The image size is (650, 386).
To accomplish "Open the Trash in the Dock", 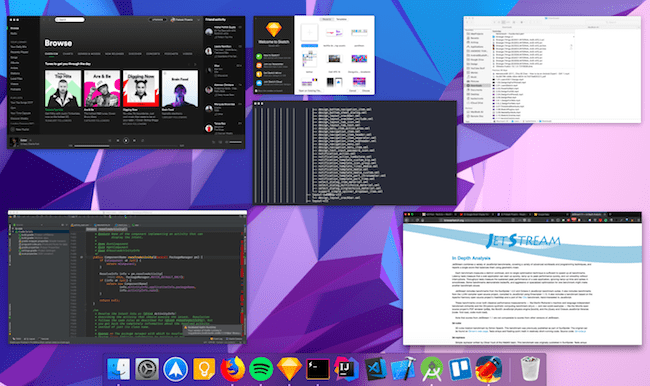I will point(530,369).
